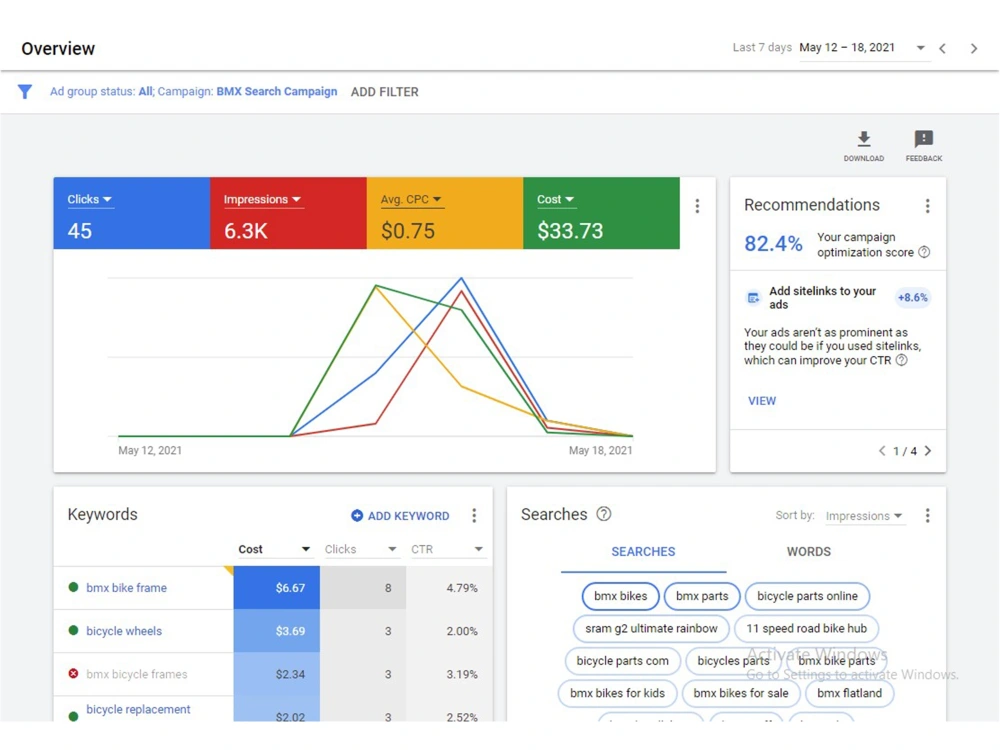The width and height of the screenshot is (1000, 750).
Task: Select the bmx parts search chip
Action: [x=702, y=596]
